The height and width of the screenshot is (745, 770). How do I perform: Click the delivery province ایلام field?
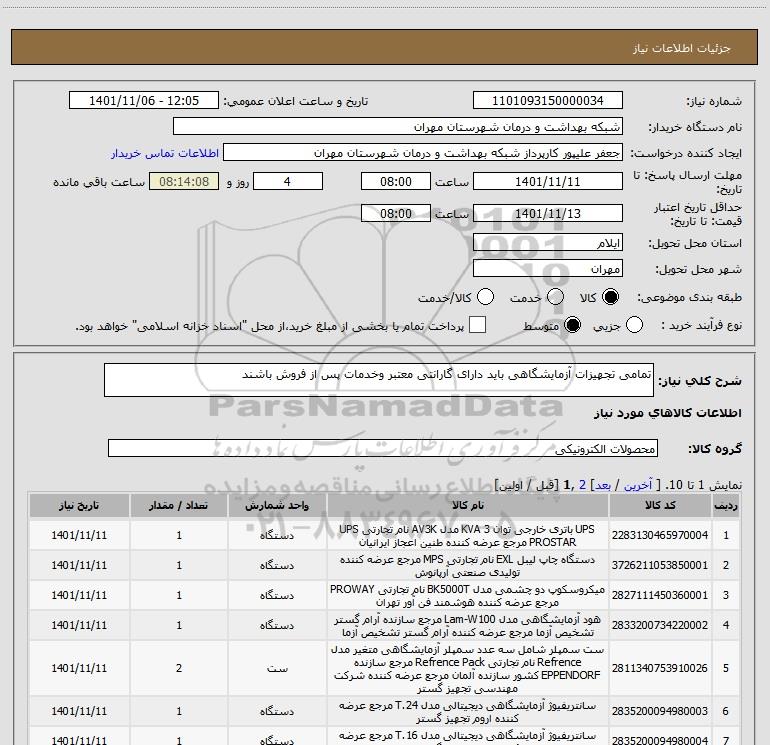[x=548, y=243]
